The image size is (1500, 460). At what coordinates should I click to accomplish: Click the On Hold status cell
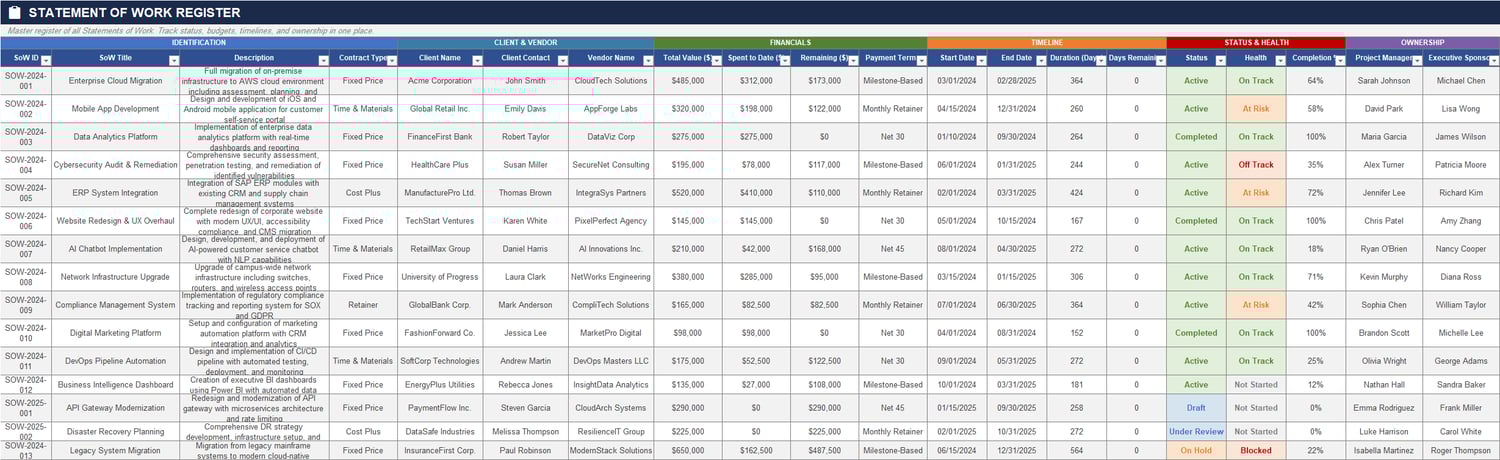(x=1196, y=450)
